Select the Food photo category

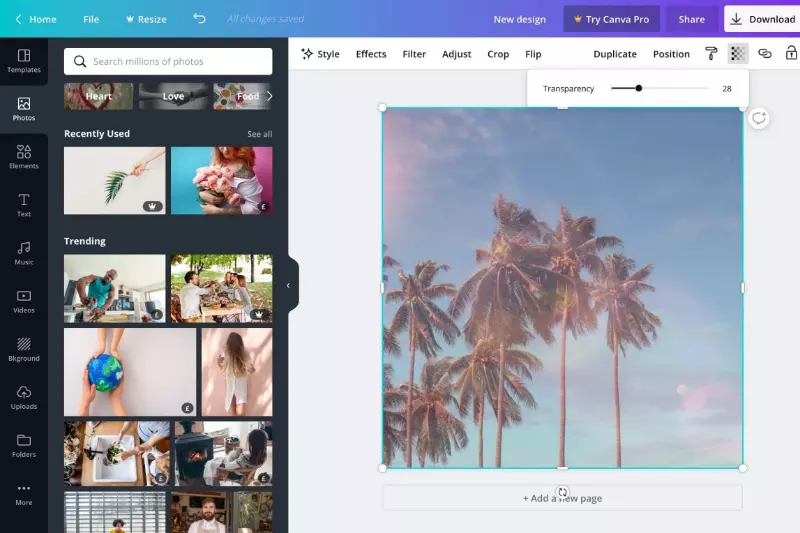click(x=240, y=96)
